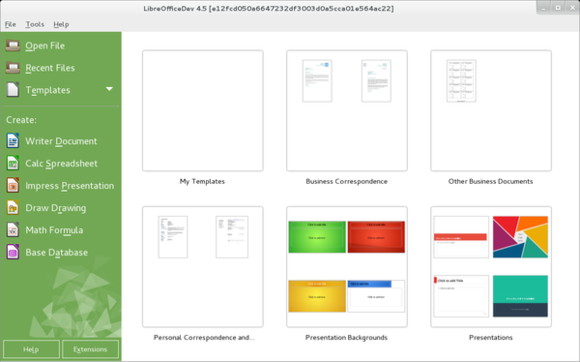
Task: Click the Templates page icon
Action: tap(13, 90)
